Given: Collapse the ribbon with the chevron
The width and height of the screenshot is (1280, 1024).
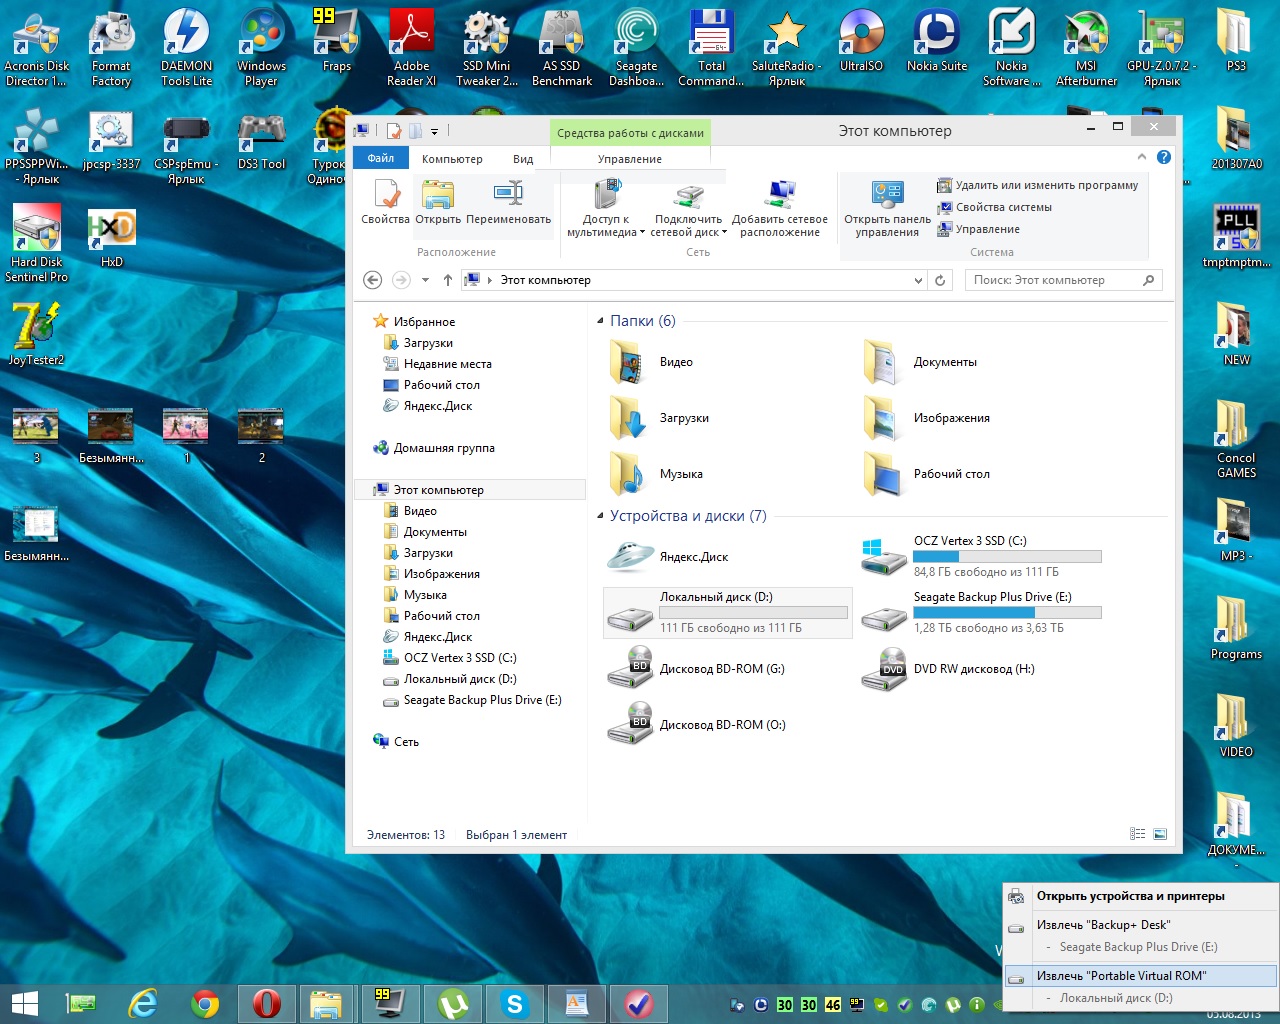Looking at the screenshot, I should tap(1142, 157).
